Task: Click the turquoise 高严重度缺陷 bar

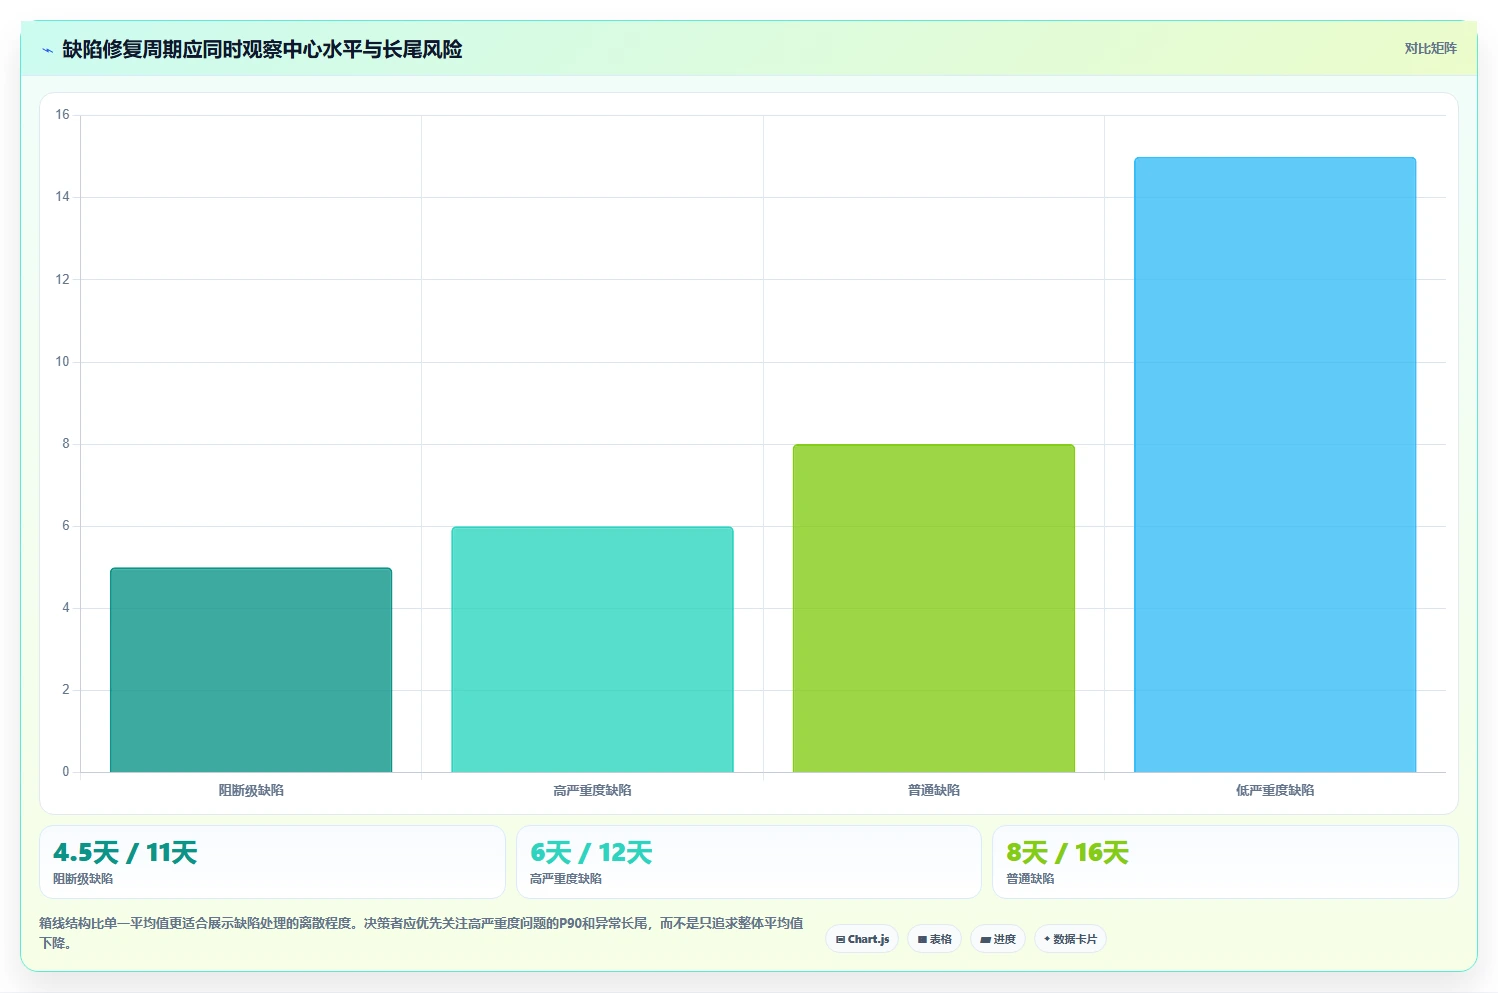Action: [x=592, y=649]
